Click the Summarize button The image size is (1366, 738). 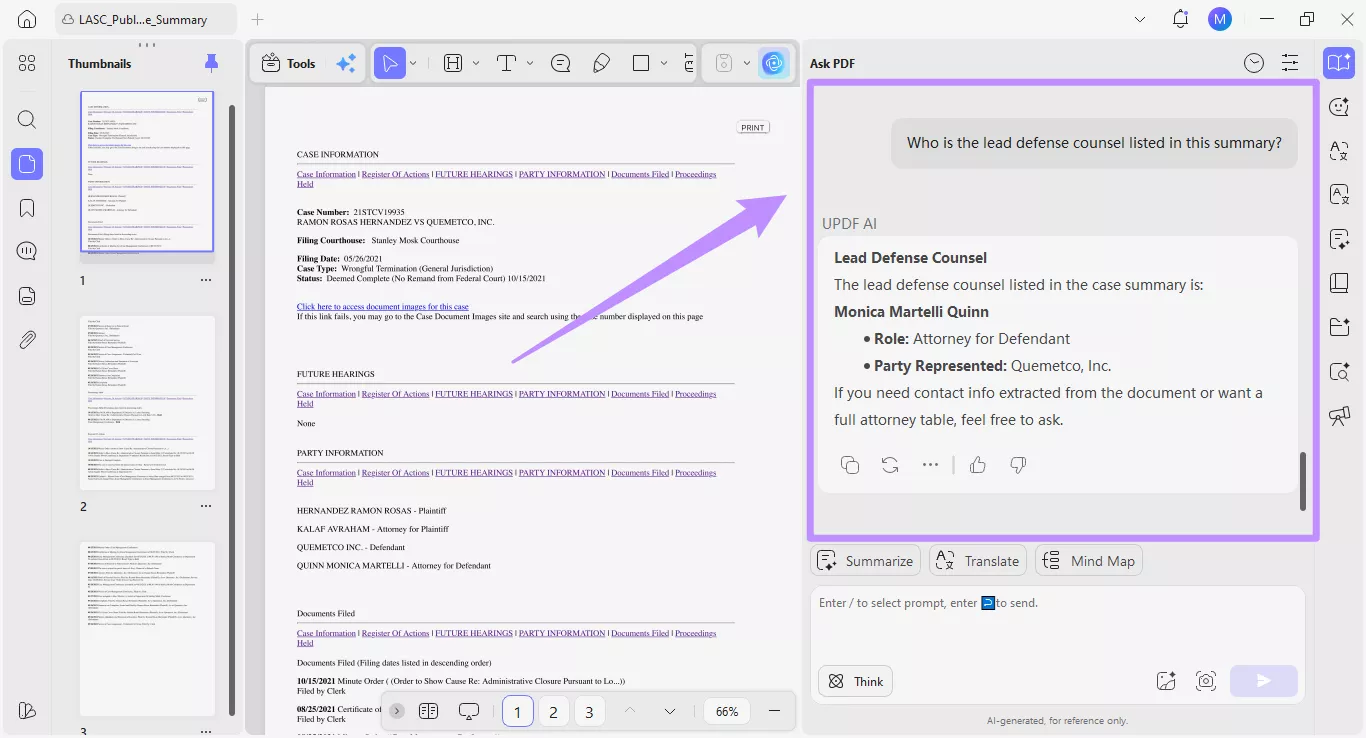pyautogui.click(x=866, y=561)
